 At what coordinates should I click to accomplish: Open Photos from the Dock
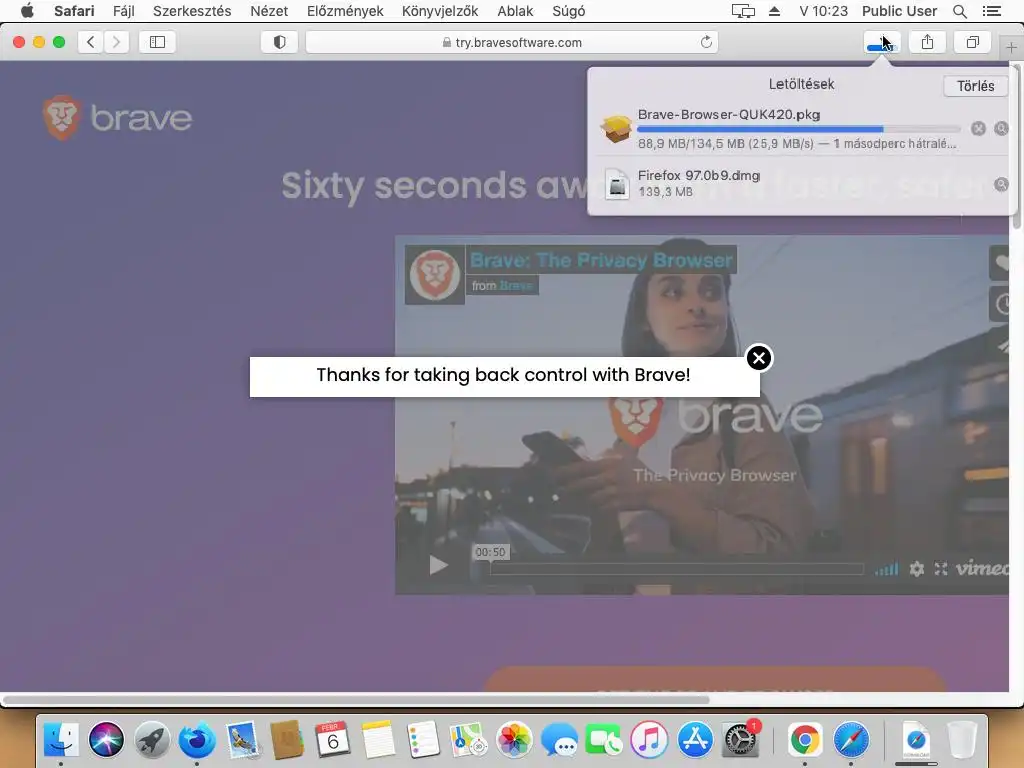(514, 740)
